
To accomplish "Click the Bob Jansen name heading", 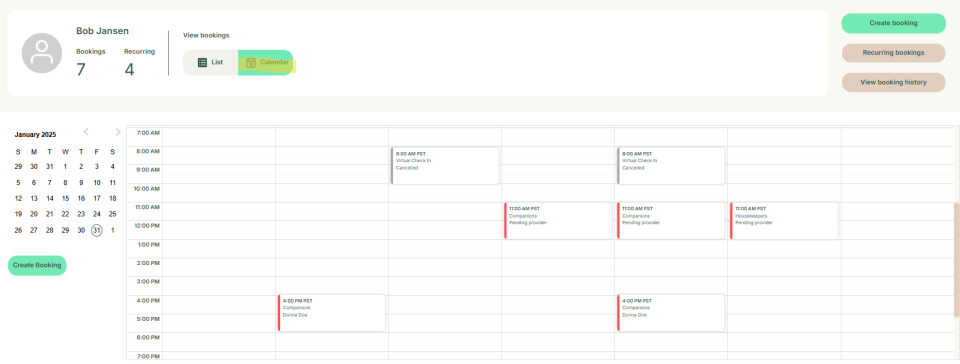I will point(102,31).
